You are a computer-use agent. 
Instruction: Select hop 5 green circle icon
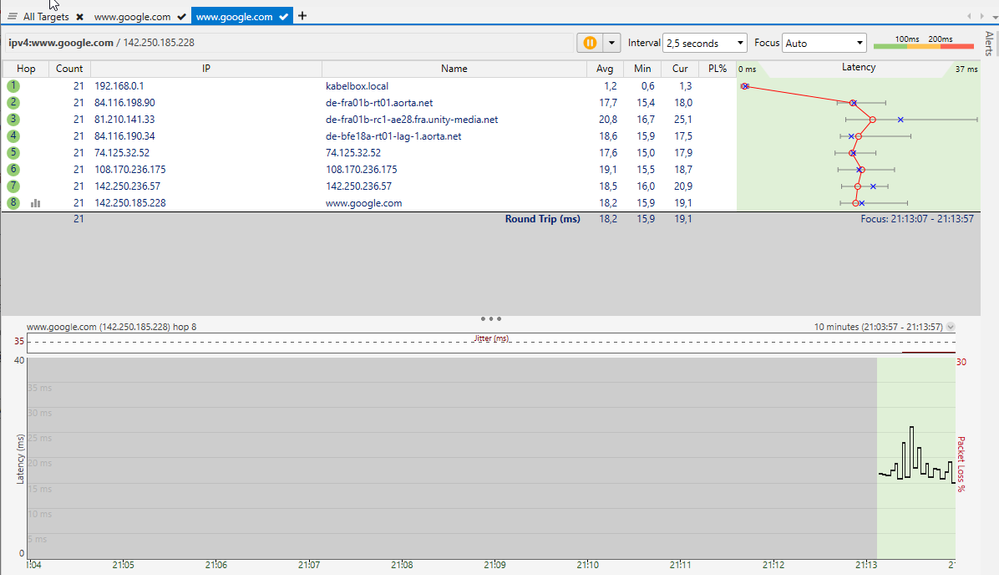[13, 153]
